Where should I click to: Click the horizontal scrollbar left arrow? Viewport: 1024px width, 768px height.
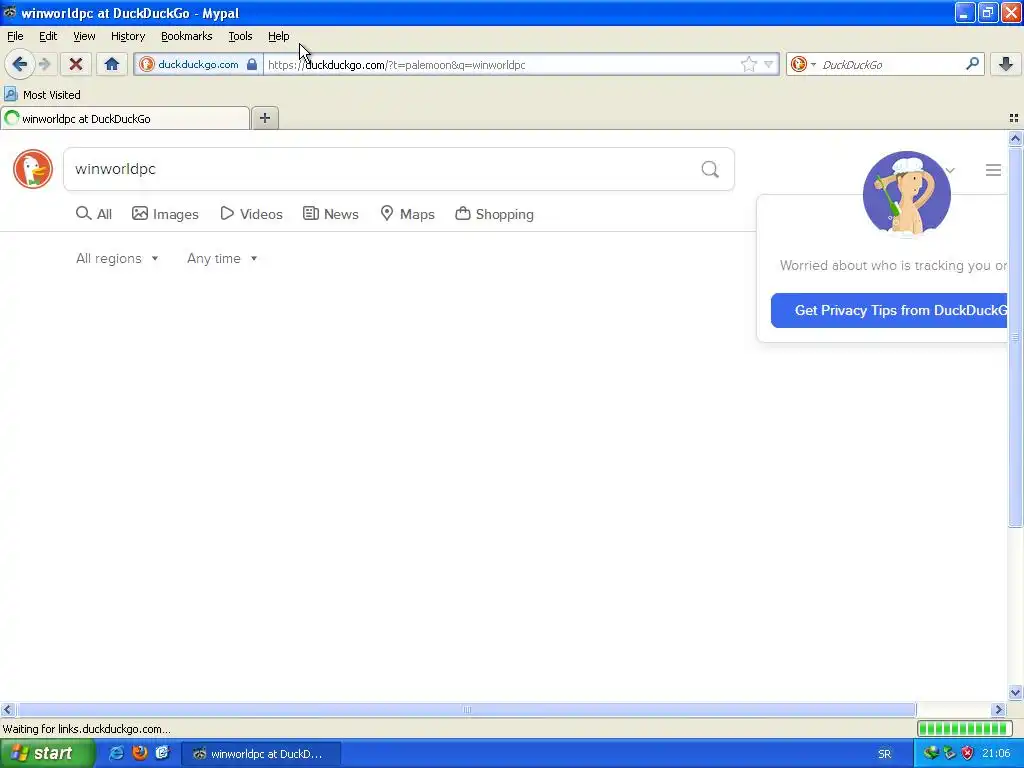tap(7, 710)
